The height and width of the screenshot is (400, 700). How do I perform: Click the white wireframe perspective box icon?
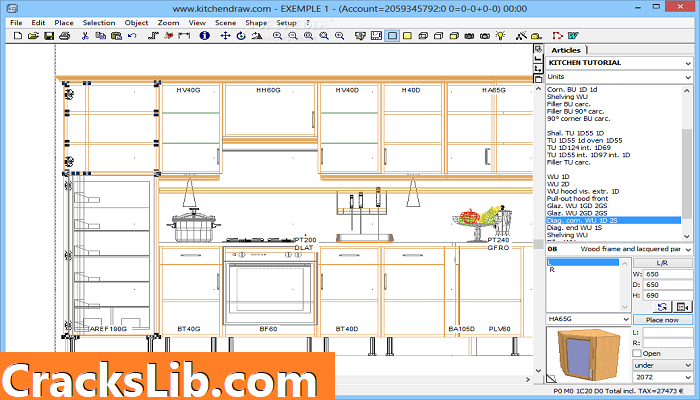438,36
